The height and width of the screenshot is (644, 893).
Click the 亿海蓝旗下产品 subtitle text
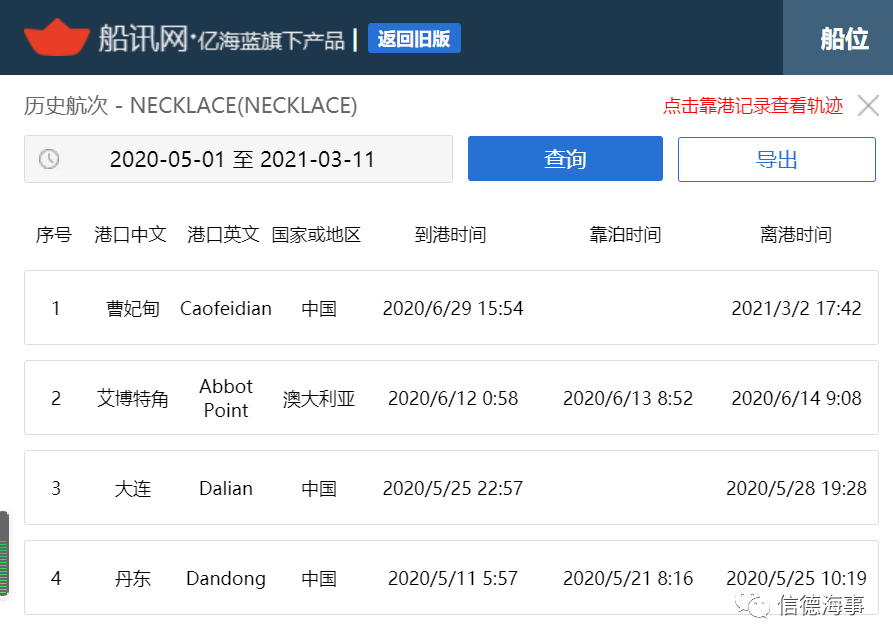[x=271, y=40]
